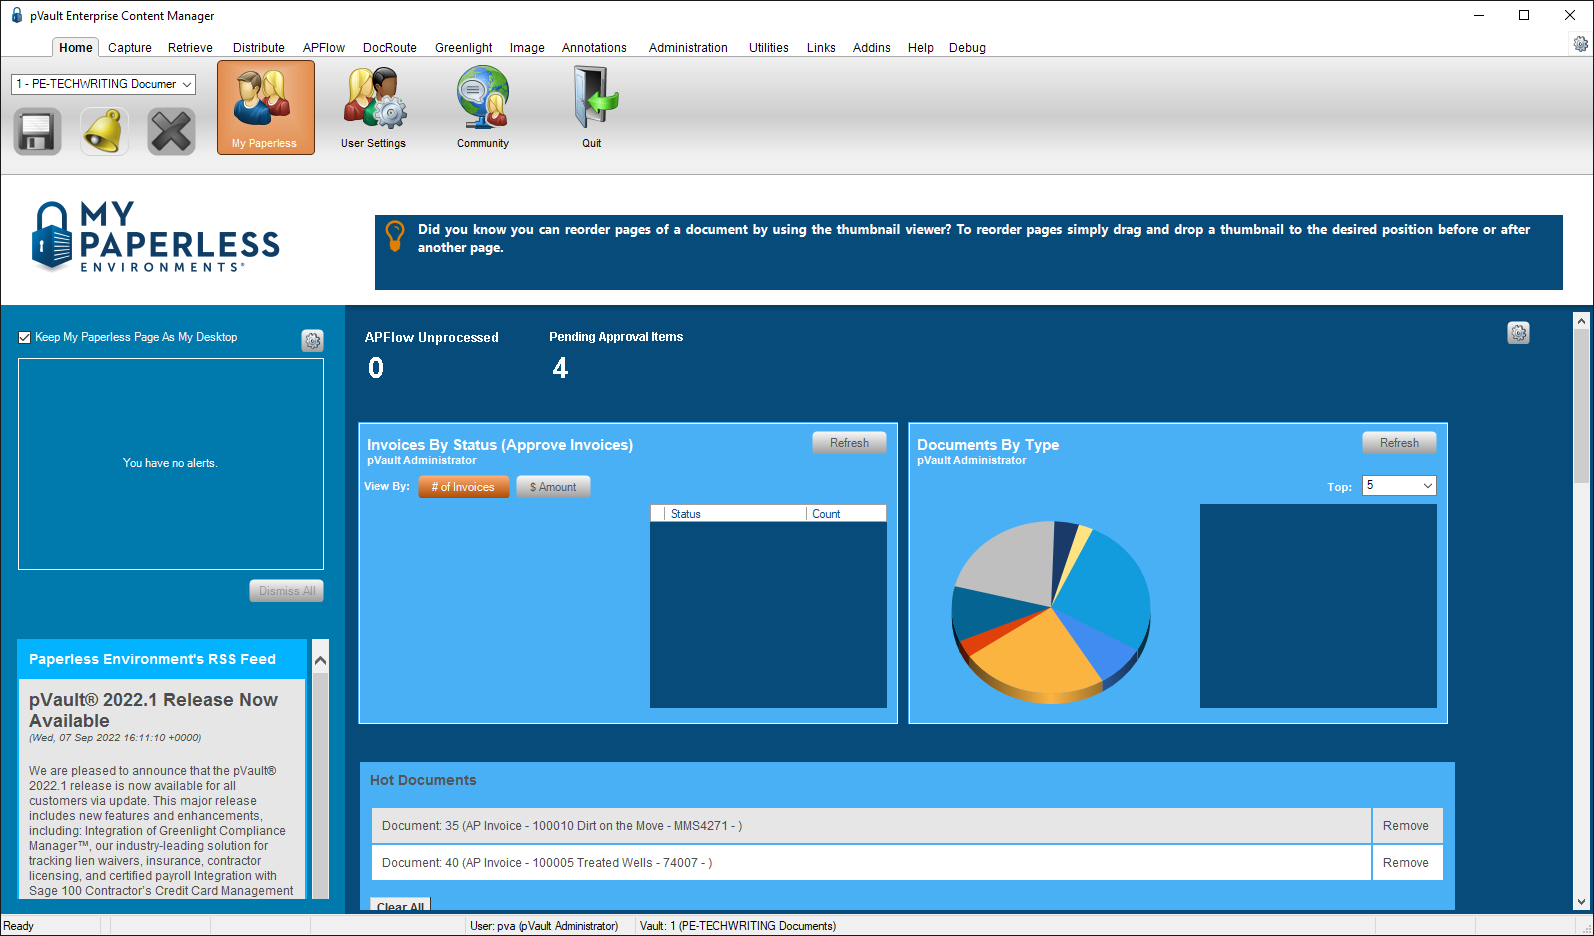Viewport: 1594px width, 936px height.
Task: Open User Settings icon
Action: click(373, 107)
